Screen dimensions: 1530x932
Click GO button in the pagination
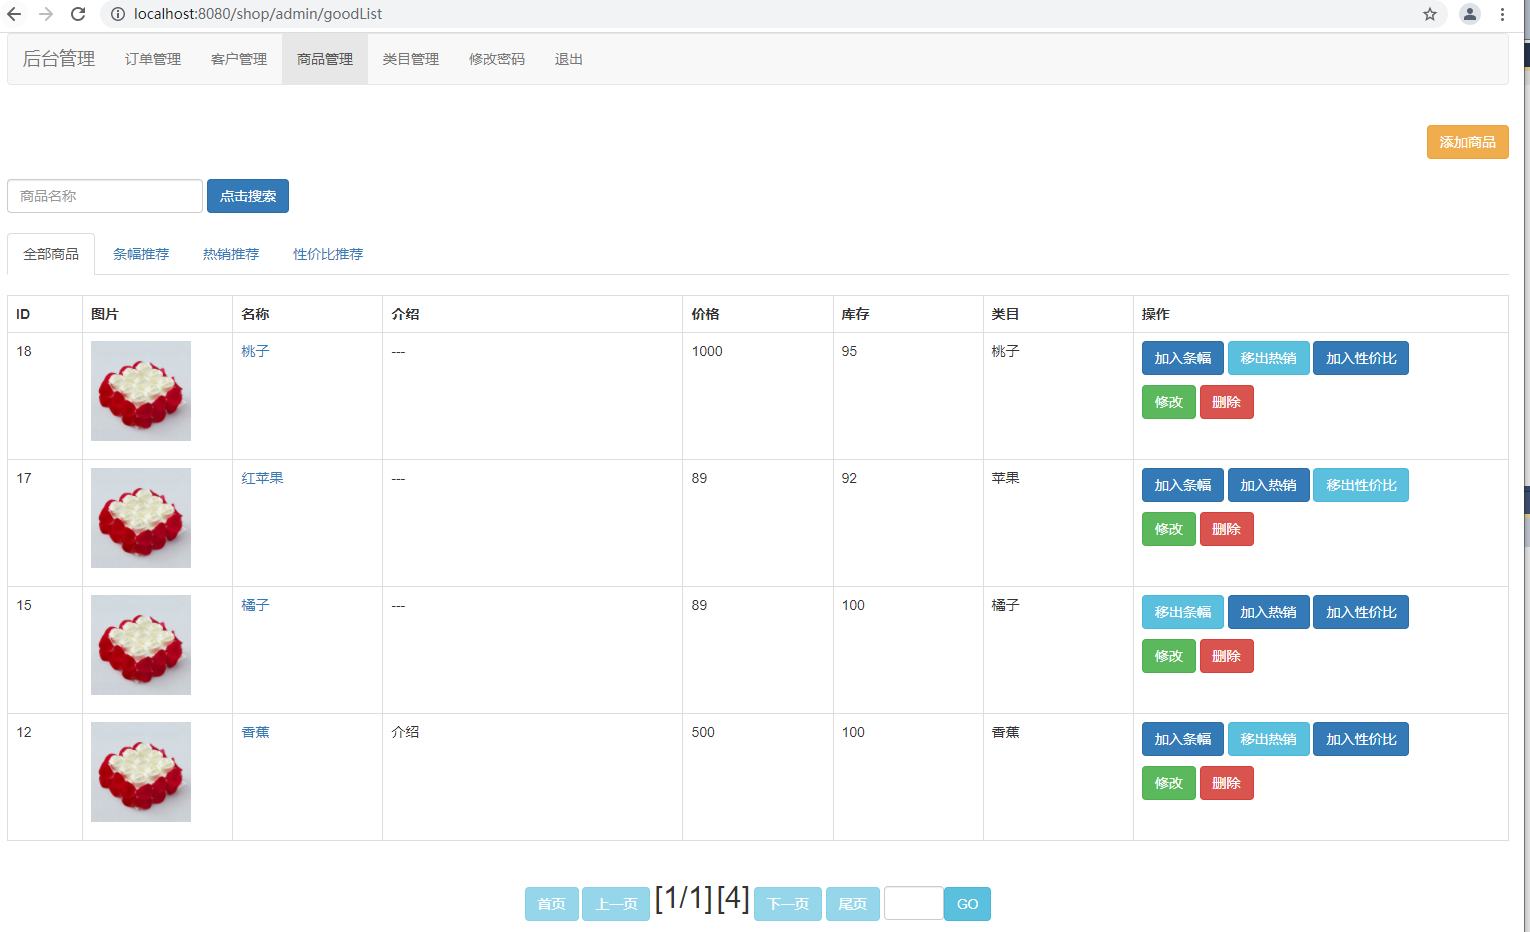coord(967,904)
